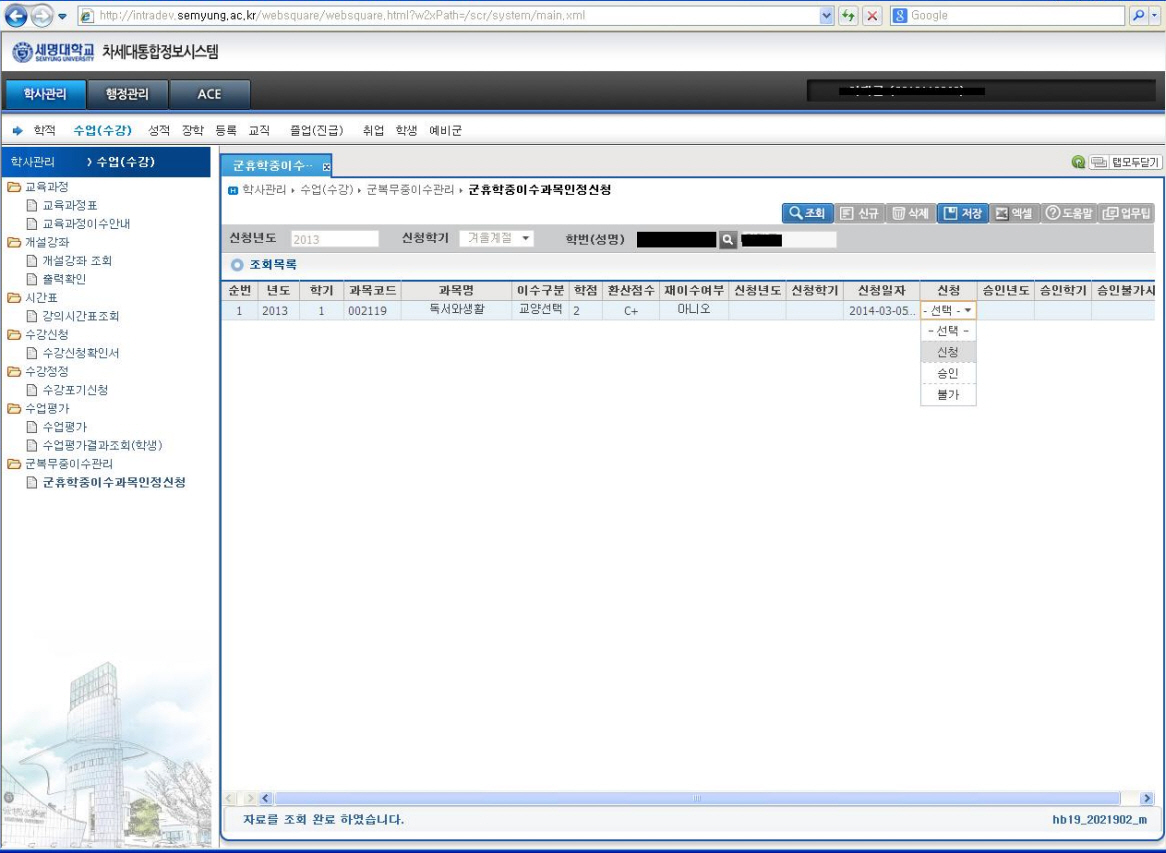Click the 002119 course code cell
This screenshot has width=1166, height=853.
click(372, 310)
